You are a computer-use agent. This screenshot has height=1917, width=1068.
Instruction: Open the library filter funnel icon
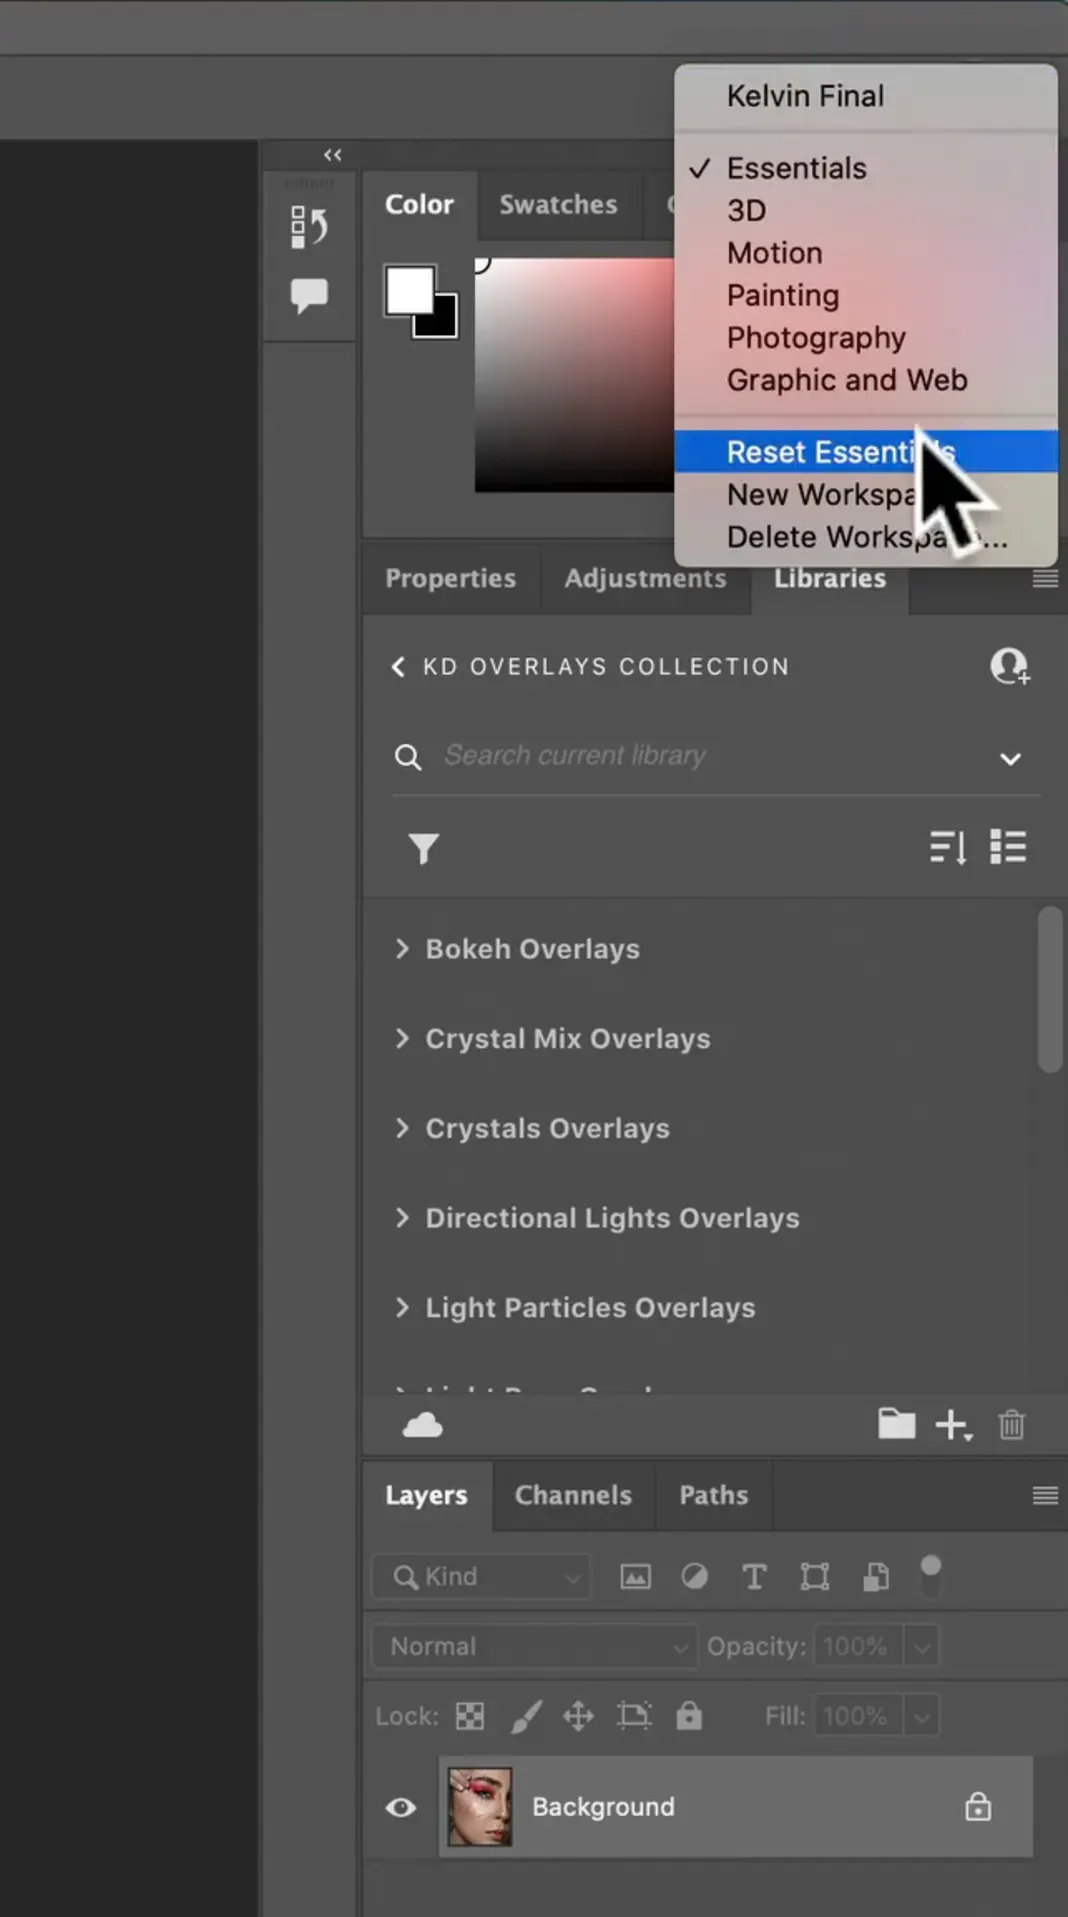(424, 848)
